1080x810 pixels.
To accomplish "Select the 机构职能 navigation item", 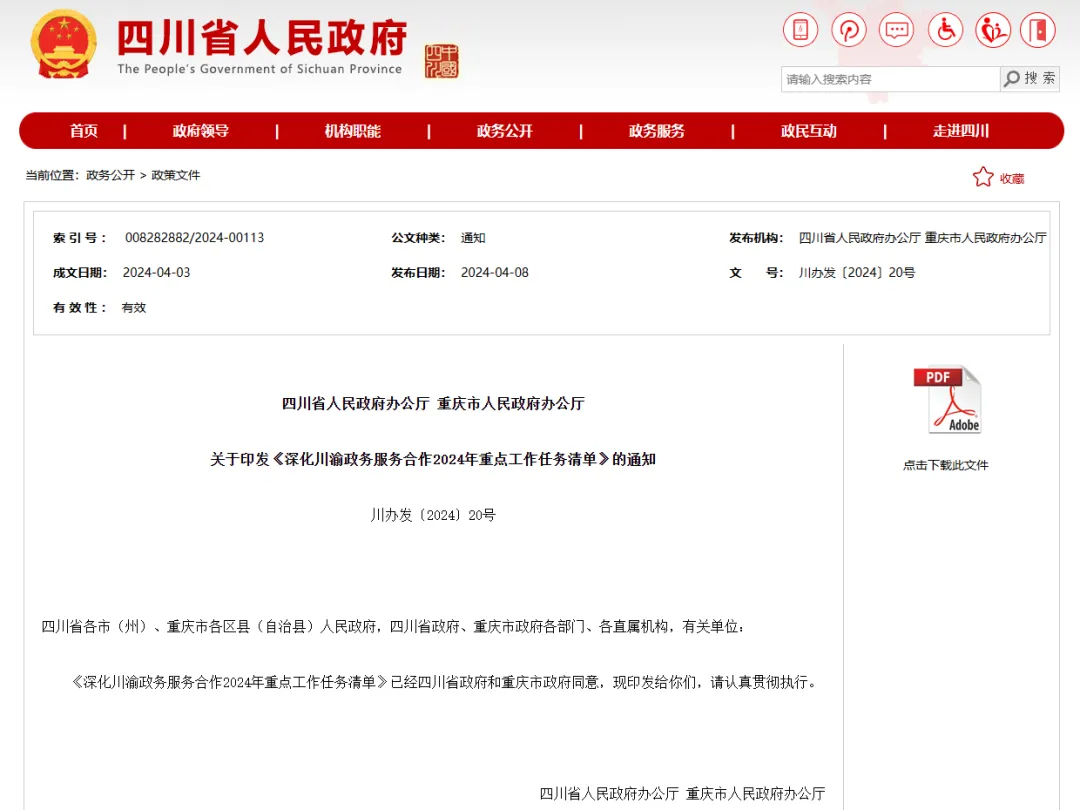I will (x=353, y=131).
